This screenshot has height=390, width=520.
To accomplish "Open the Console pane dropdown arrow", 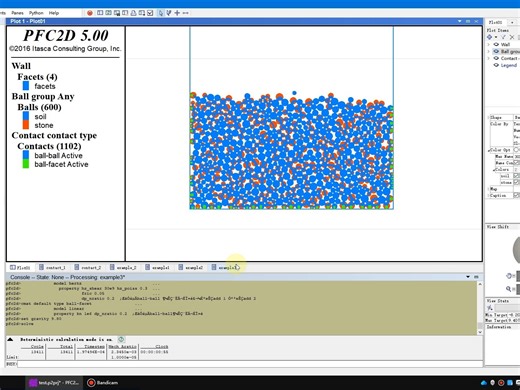I will click(x=468, y=277).
